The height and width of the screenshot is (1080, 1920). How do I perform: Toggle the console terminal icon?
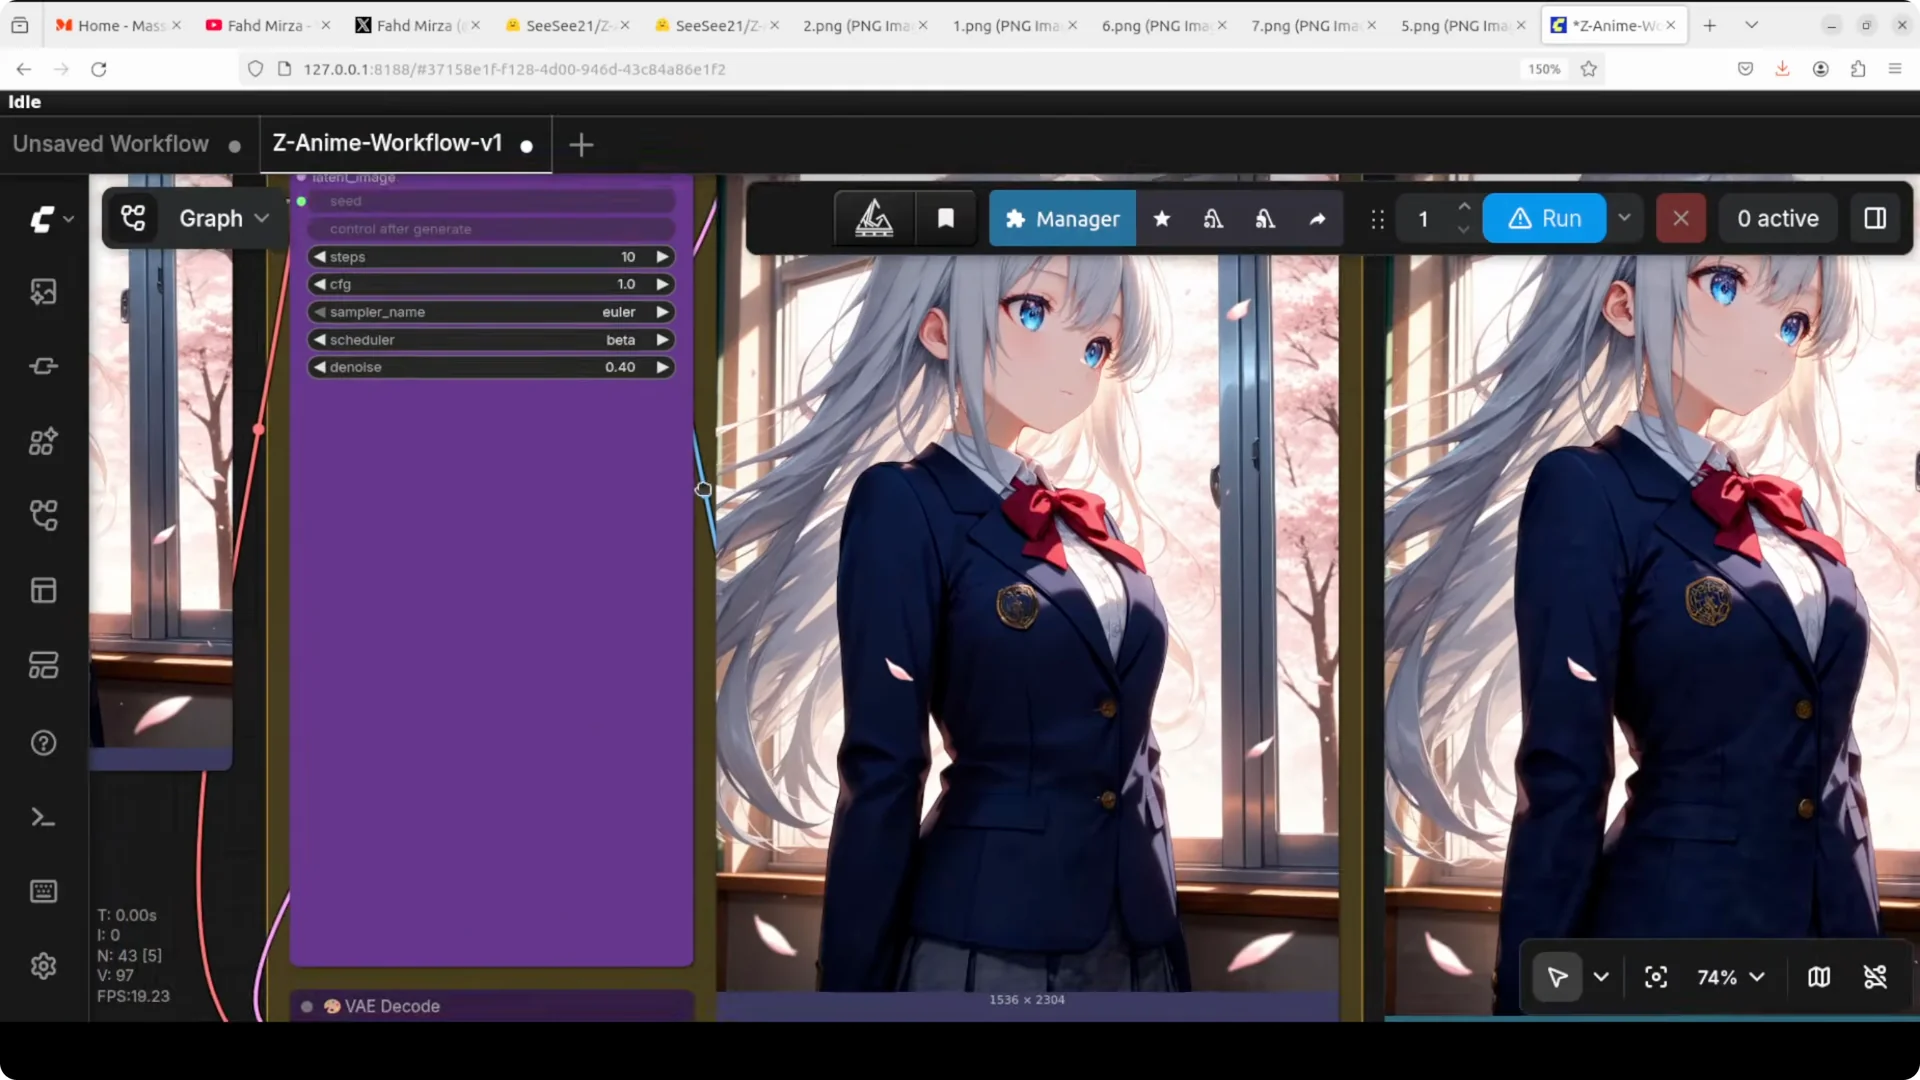[x=43, y=818]
